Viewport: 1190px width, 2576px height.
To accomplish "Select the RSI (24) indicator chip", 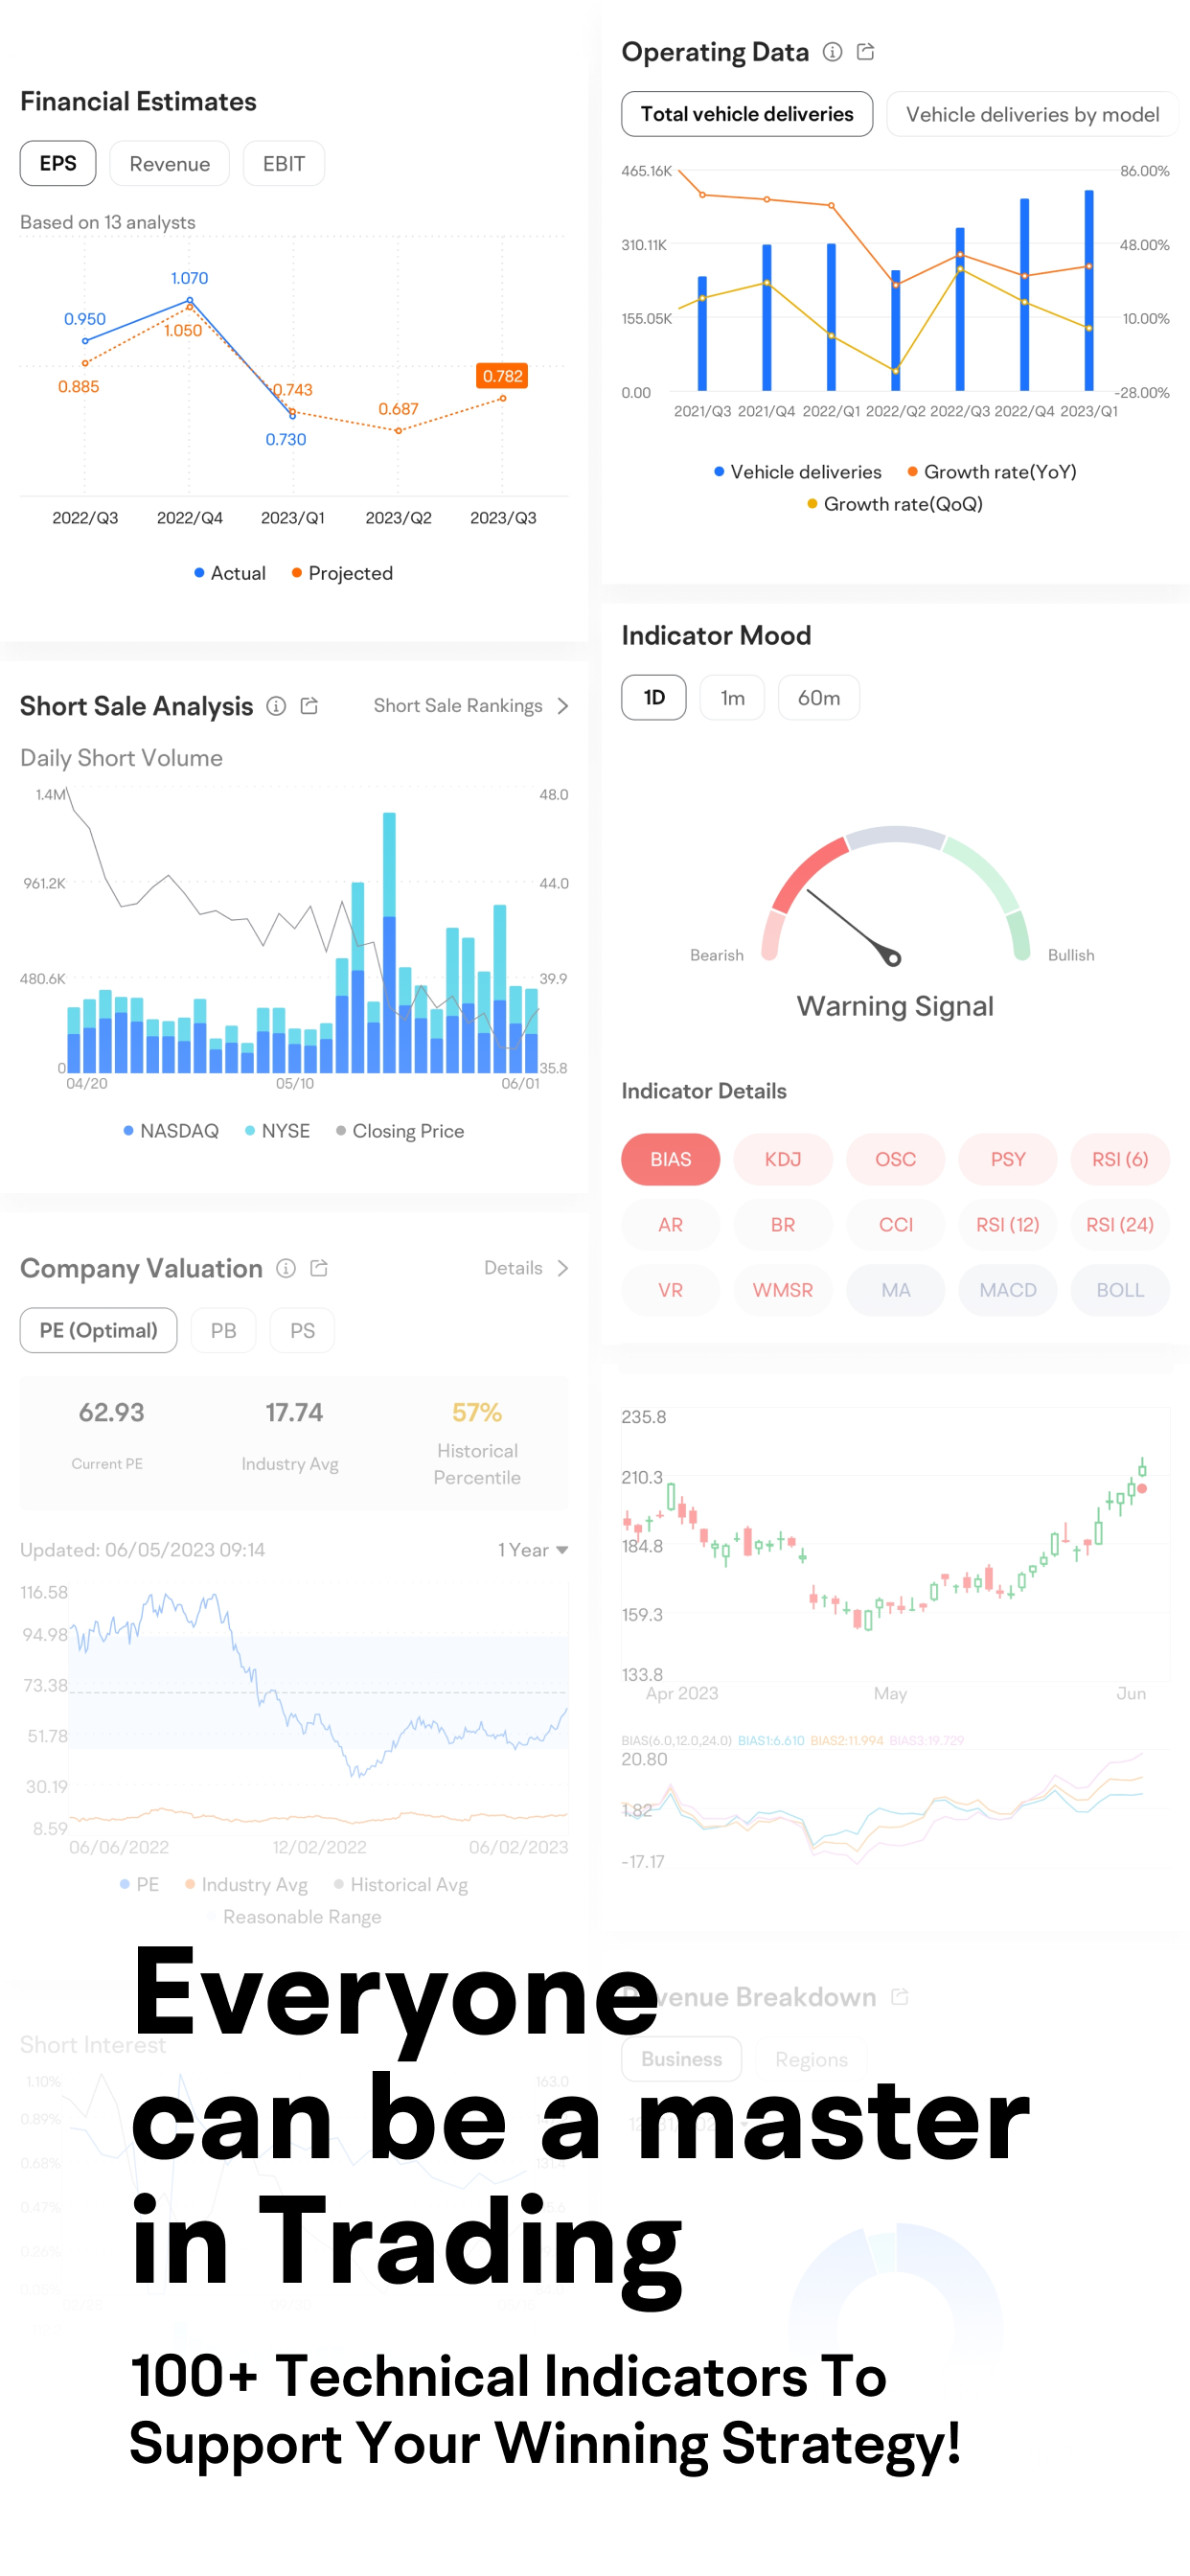I will click(1120, 1225).
